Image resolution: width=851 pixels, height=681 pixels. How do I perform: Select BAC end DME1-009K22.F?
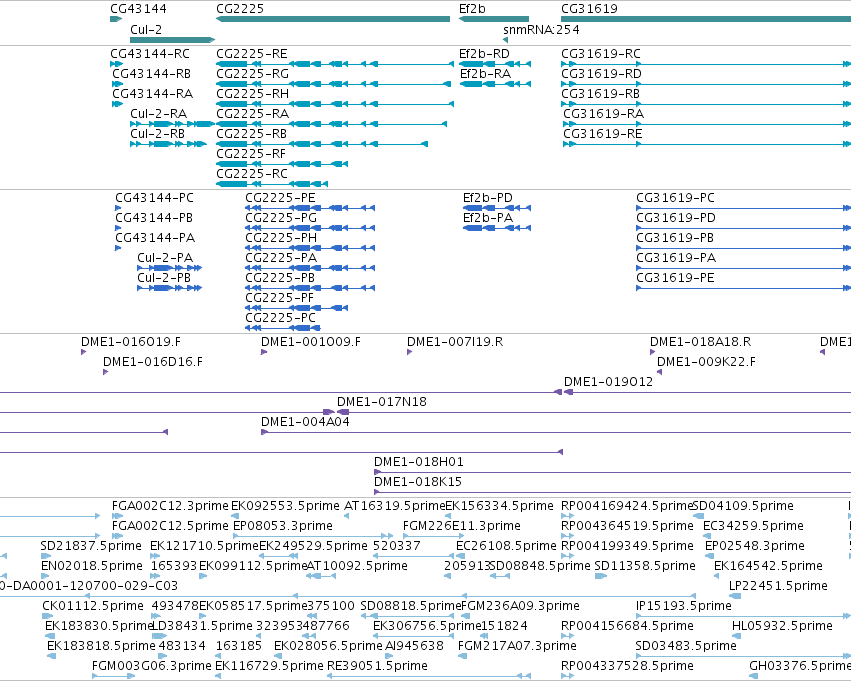pyautogui.click(x=659, y=372)
